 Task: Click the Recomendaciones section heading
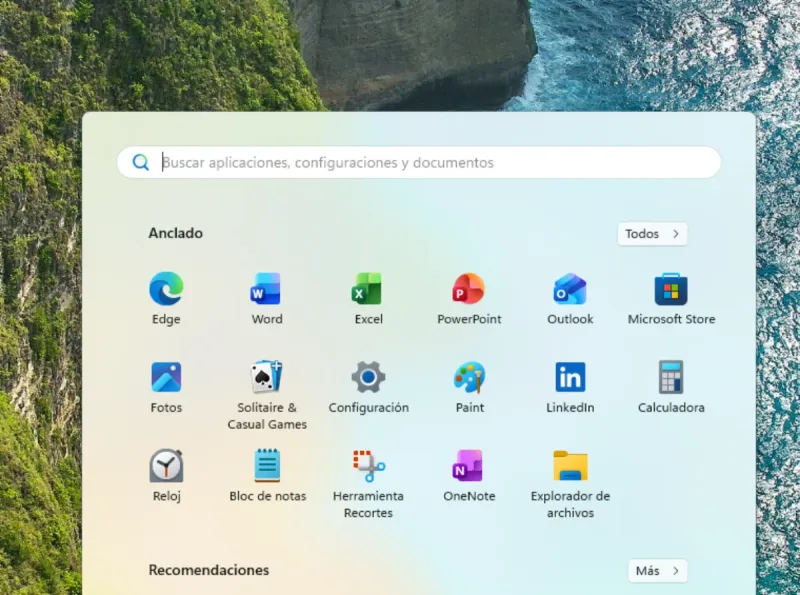point(209,570)
